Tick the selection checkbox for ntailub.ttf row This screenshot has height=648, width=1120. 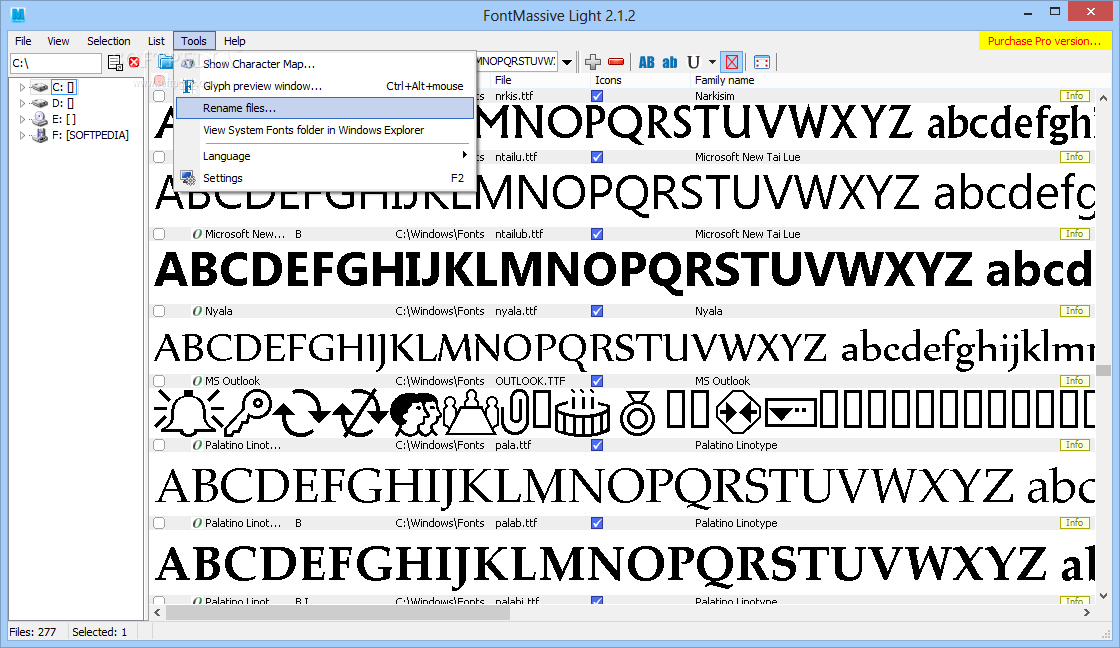[x=159, y=234]
